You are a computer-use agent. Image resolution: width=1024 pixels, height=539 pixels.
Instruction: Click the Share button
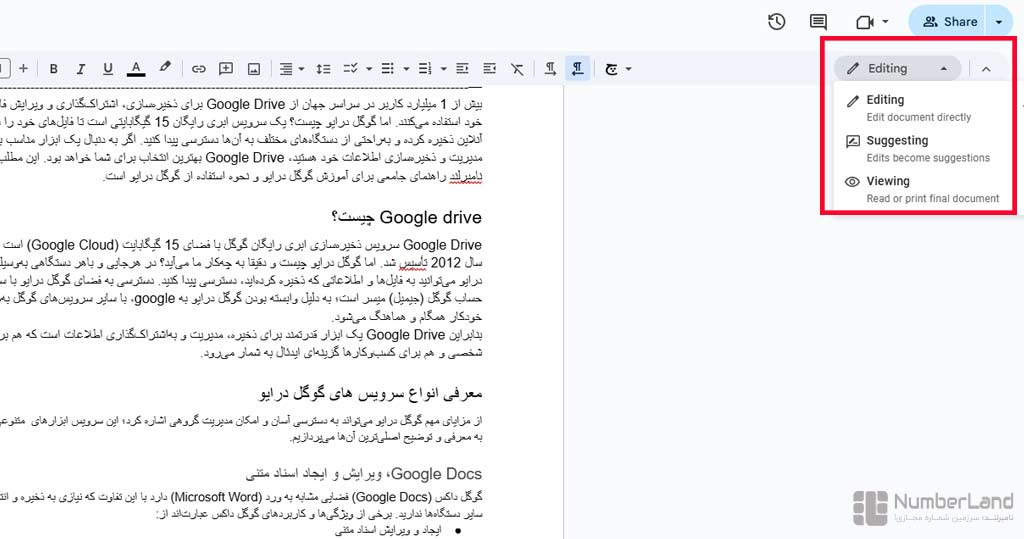click(950, 22)
